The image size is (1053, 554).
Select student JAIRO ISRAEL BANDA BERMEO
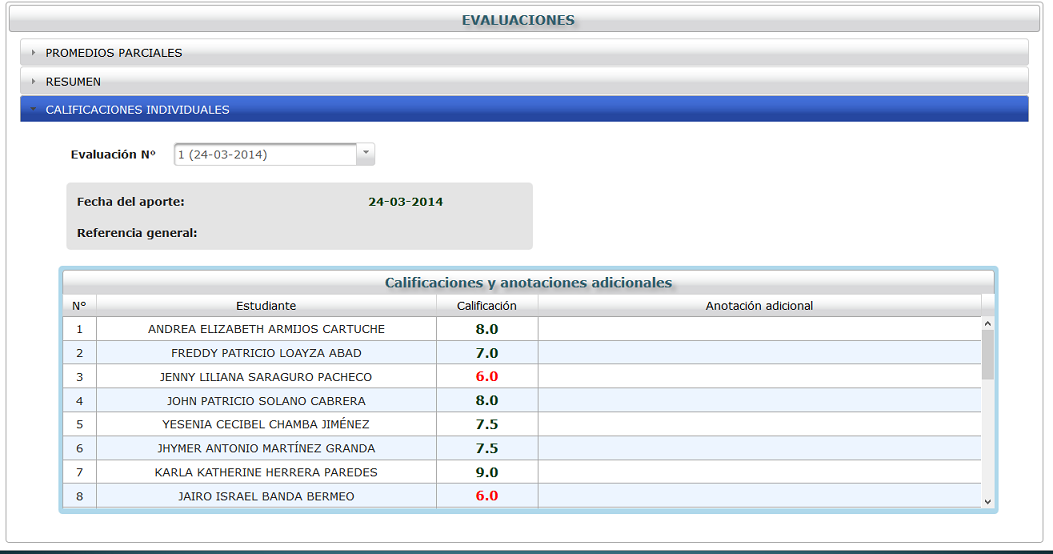click(266, 496)
